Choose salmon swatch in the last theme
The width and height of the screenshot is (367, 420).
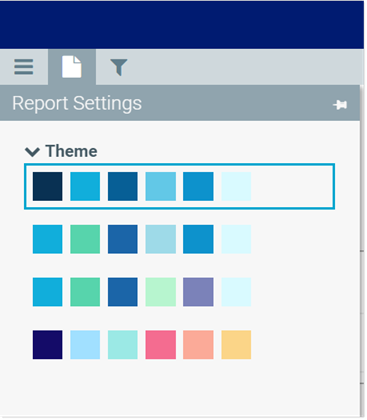(198, 345)
